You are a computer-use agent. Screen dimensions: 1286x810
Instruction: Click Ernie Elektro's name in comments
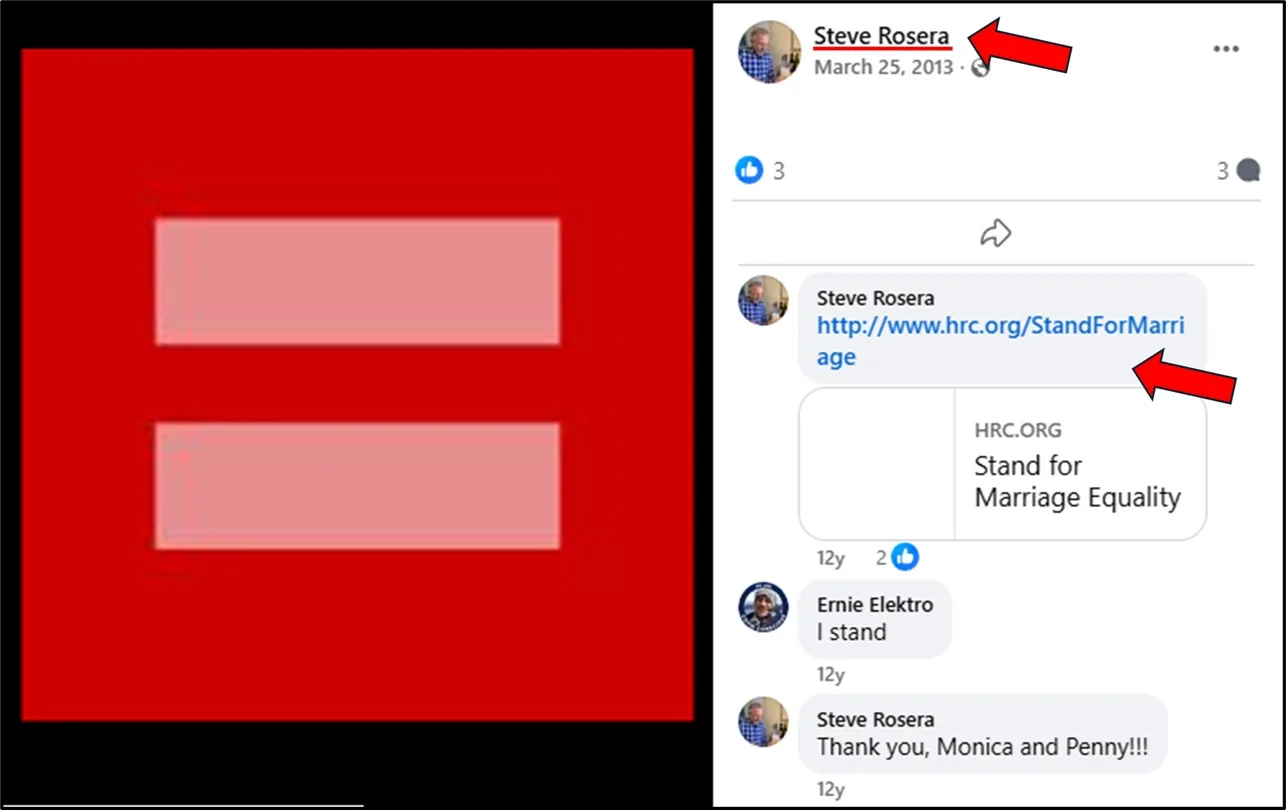(x=875, y=605)
